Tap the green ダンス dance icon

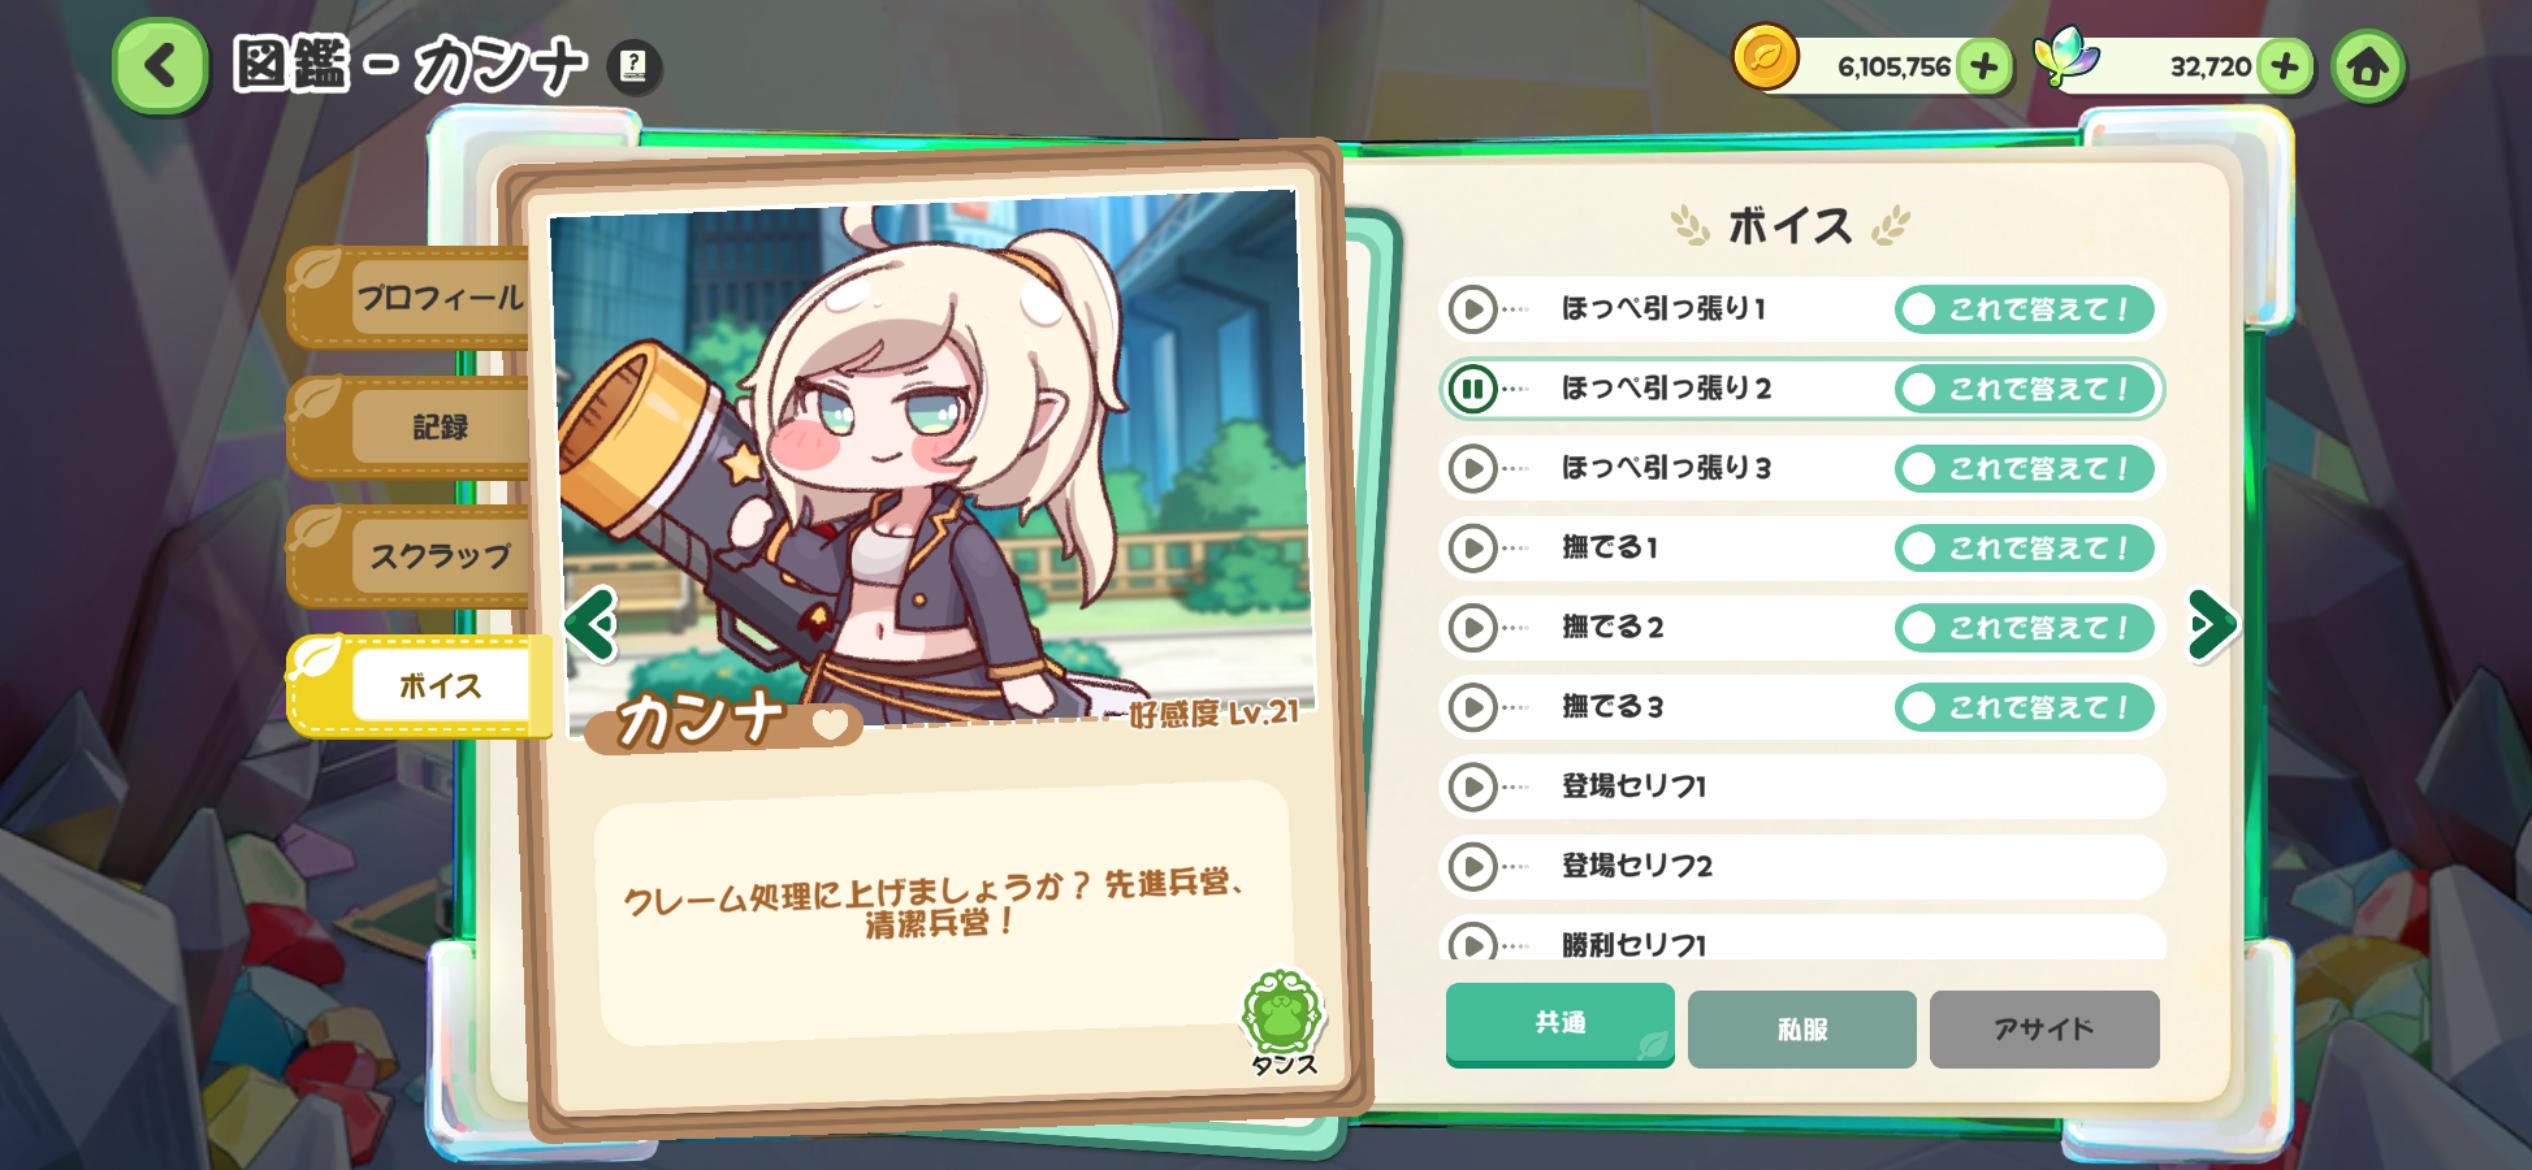(x=1283, y=1022)
